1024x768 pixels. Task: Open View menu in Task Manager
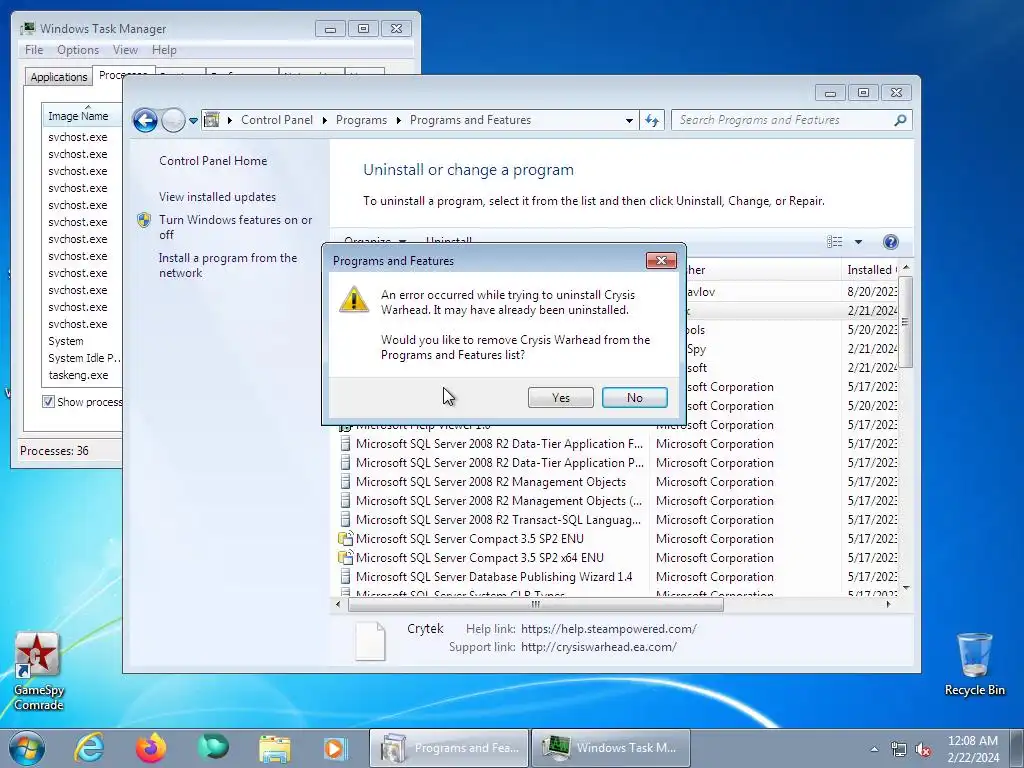pos(125,50)
